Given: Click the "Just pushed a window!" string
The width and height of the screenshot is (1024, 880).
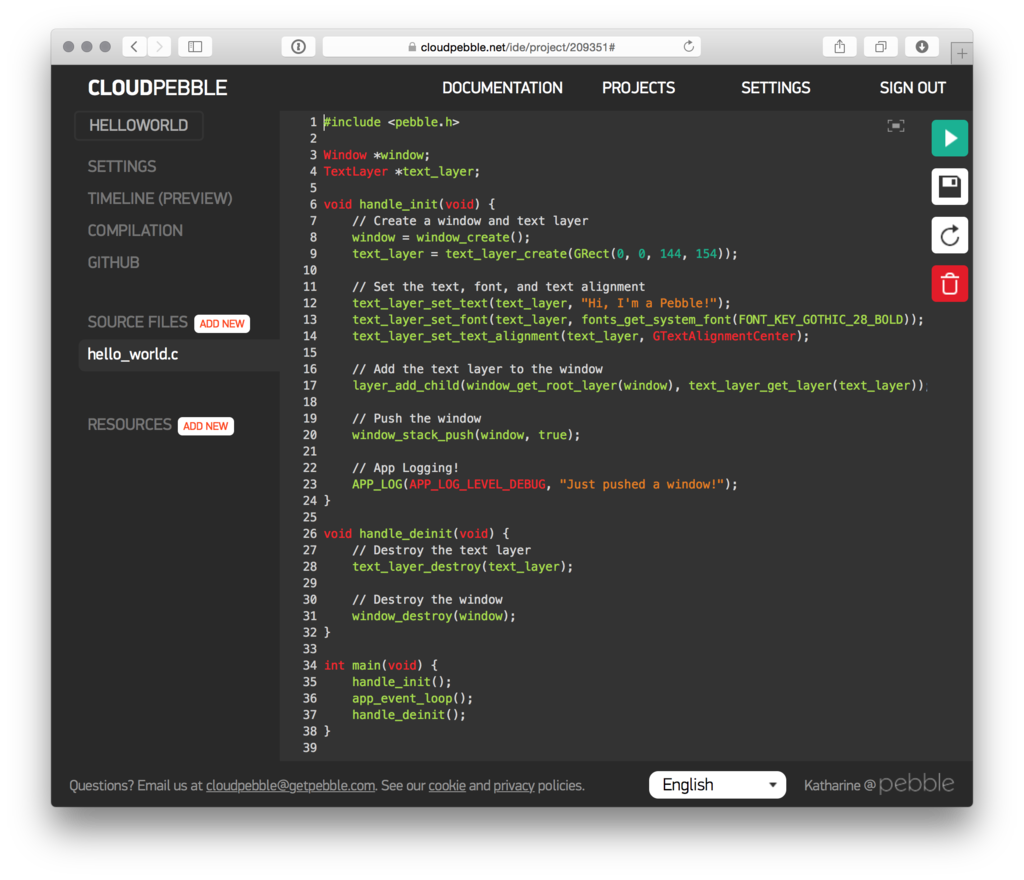Looking at the screenshot, I should point(642,484).
